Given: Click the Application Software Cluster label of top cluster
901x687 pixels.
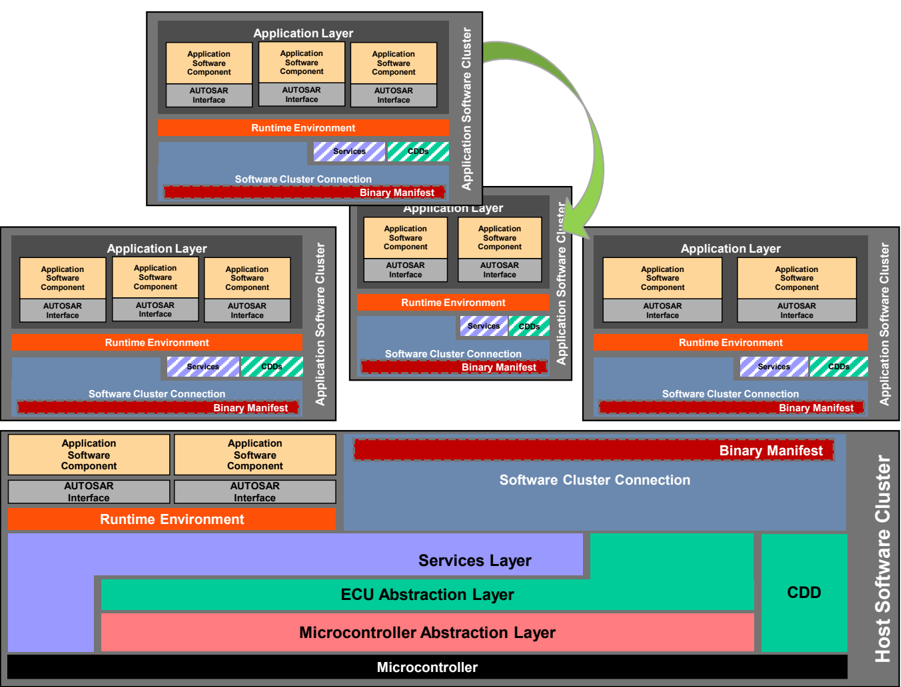Looking at the screenshot, I should (x=466, y=109).
